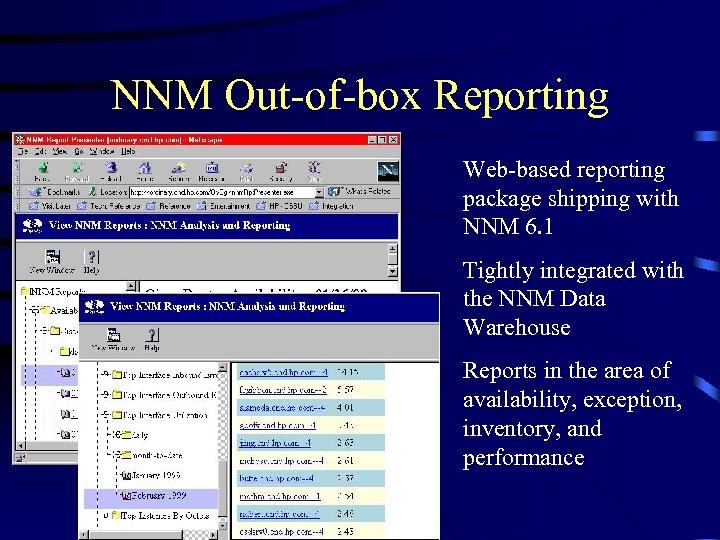Click the Location drag icon beside the URL

coord(92,192)
